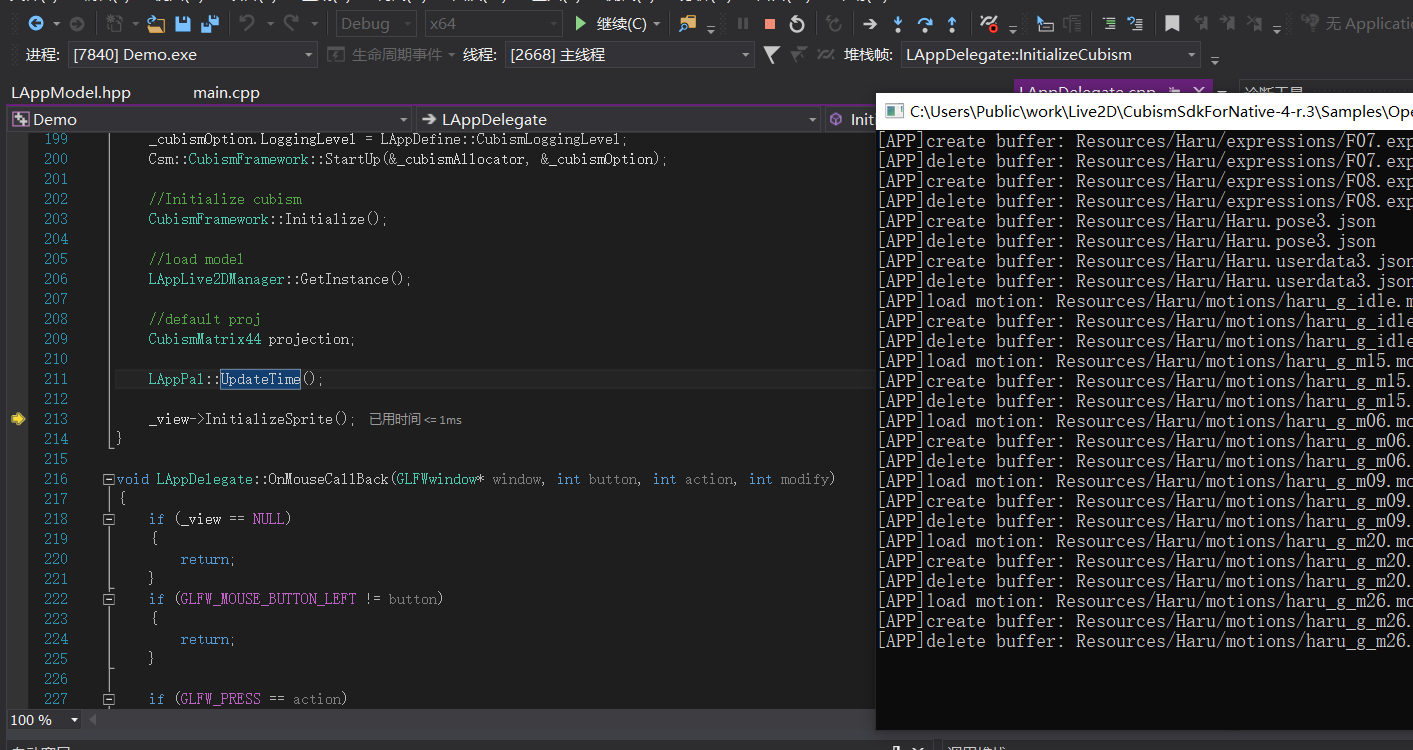
Task: Click the breakpoint margin at line 211
Action: tap(17, 379)
